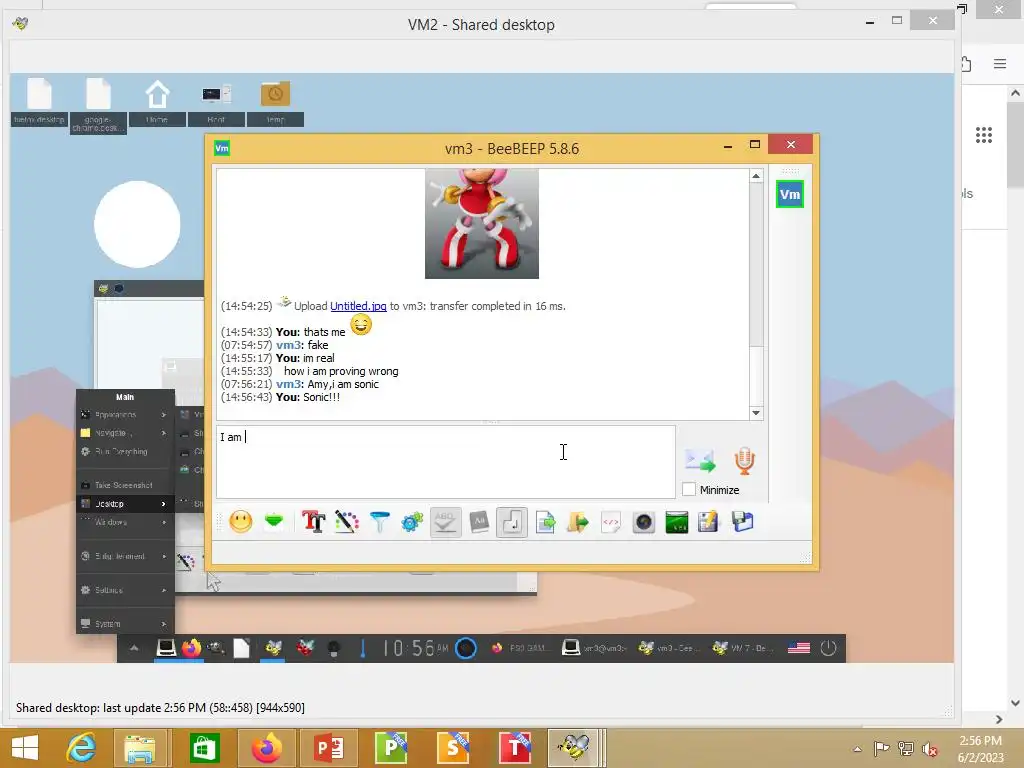This screenshot has width=1024, height=768.
Task: Click the message input field with 'I am'
Action: [x=445, y=462]
